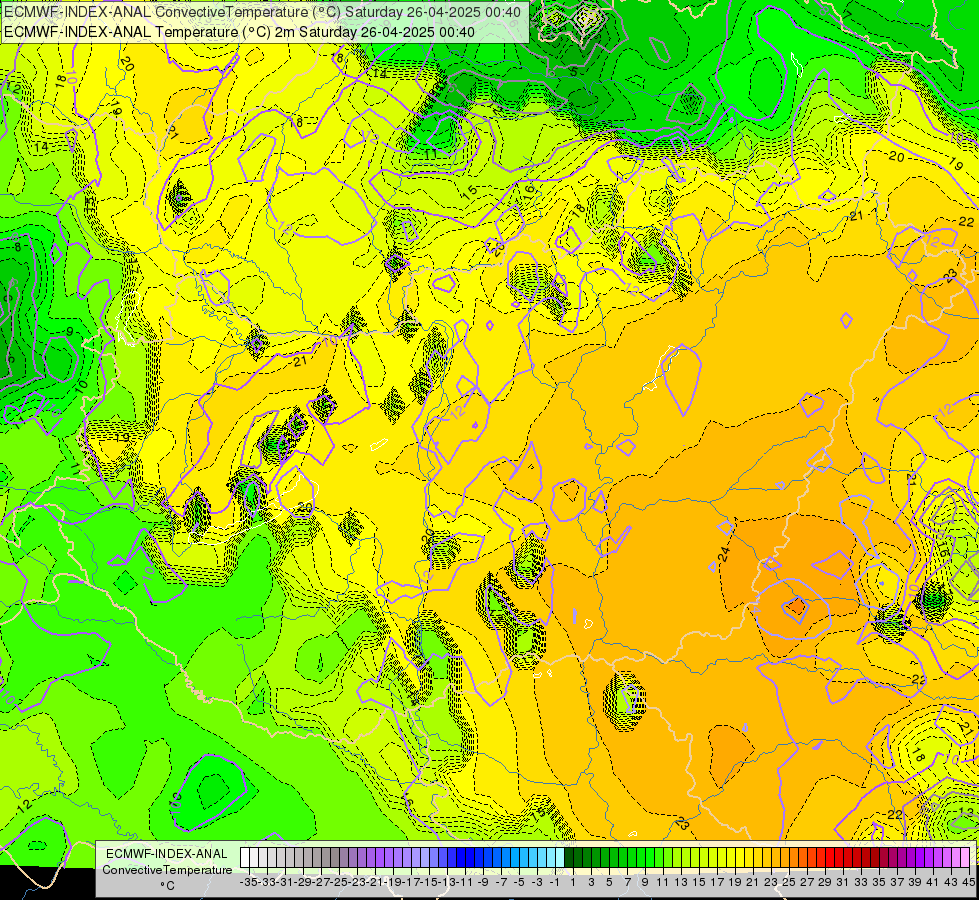Select the red swatch above 31
The height and width of the screenshot is (900, 979).
pyautogui.click(x=840, y=857)
